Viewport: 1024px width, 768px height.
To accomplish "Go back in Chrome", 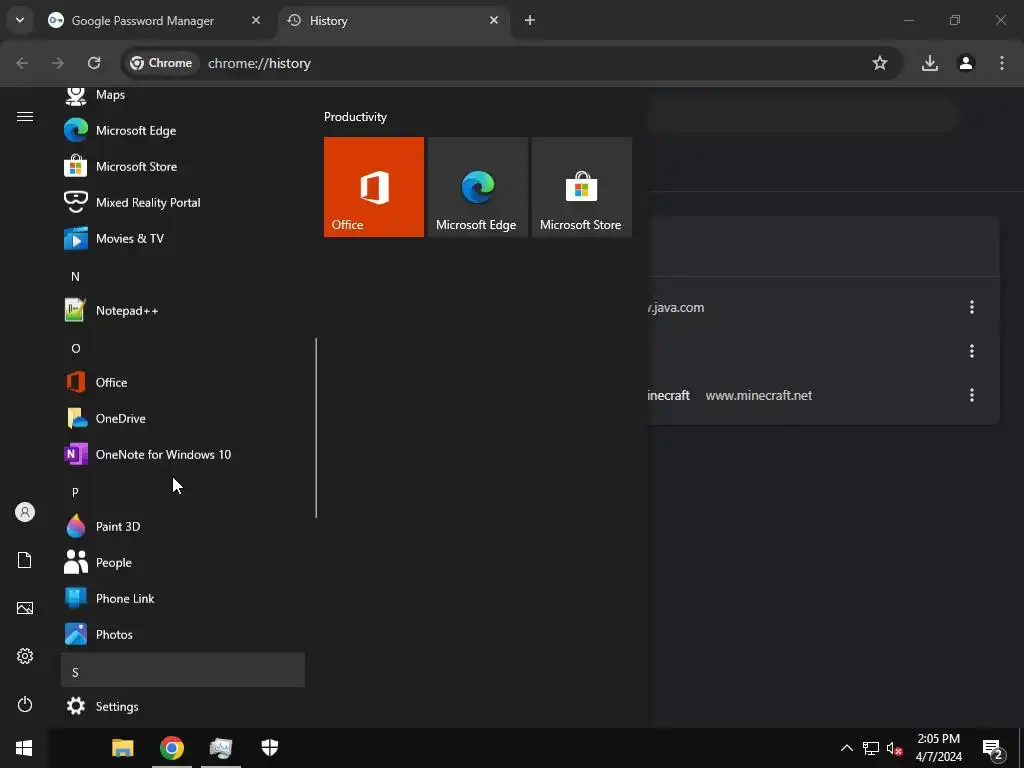I will pos(22,63).
